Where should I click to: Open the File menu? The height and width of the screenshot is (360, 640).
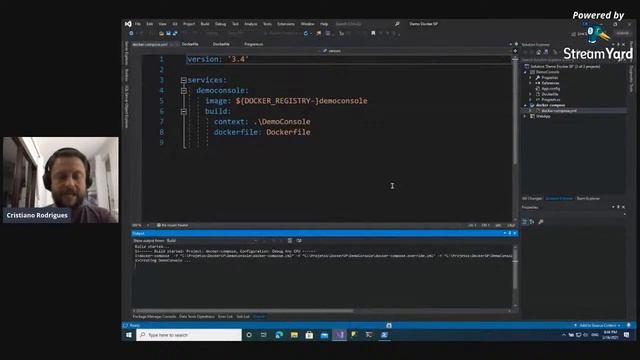coord(138,24)
